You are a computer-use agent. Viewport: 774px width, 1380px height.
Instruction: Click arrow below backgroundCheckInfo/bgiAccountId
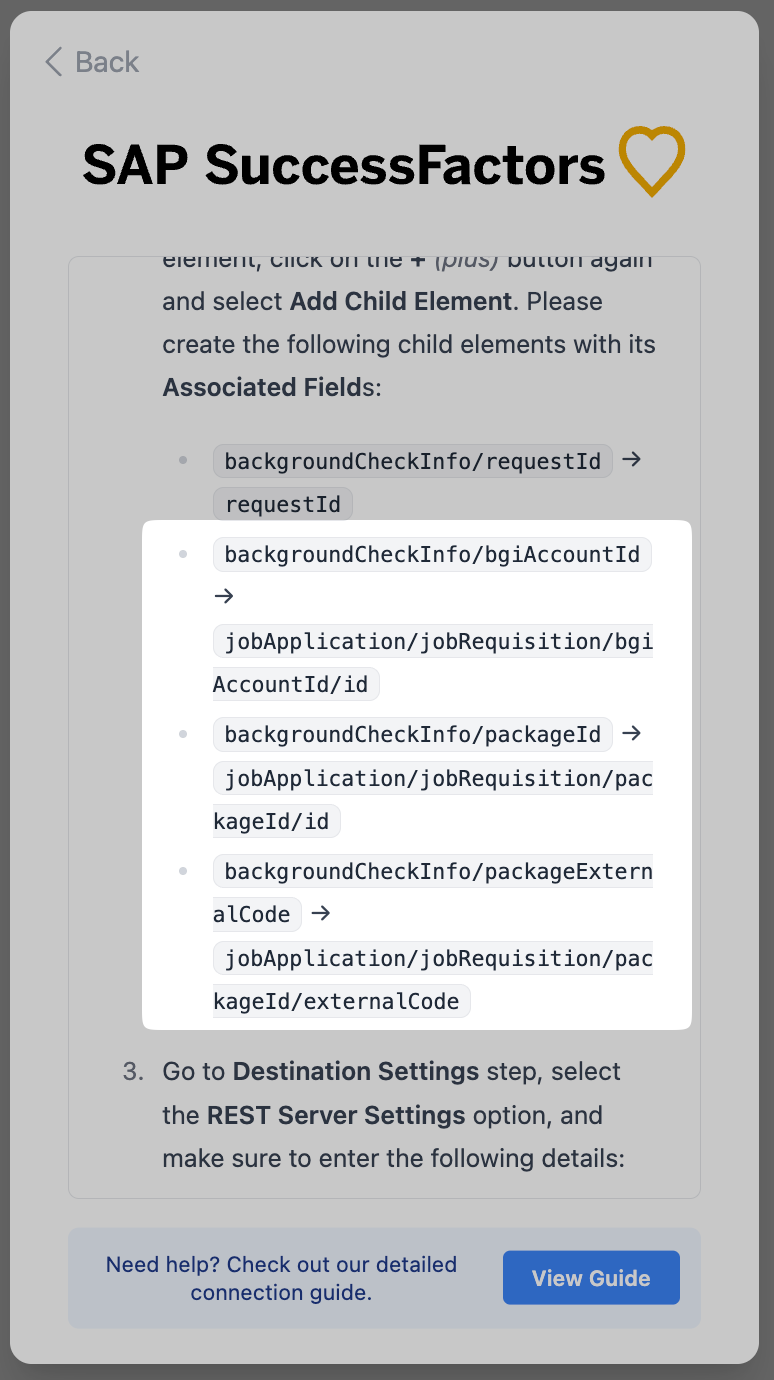pyautogui.click(x=224, y=597)
